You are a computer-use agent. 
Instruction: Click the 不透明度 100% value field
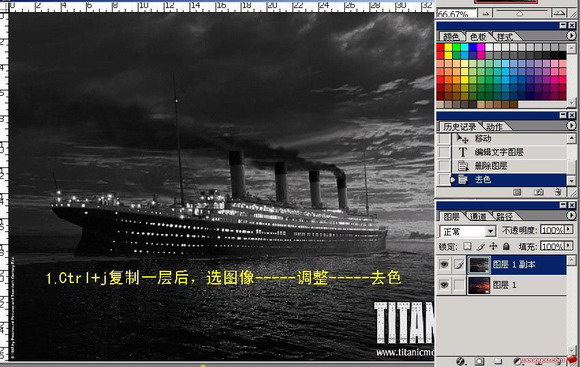(x=553, y=230)
